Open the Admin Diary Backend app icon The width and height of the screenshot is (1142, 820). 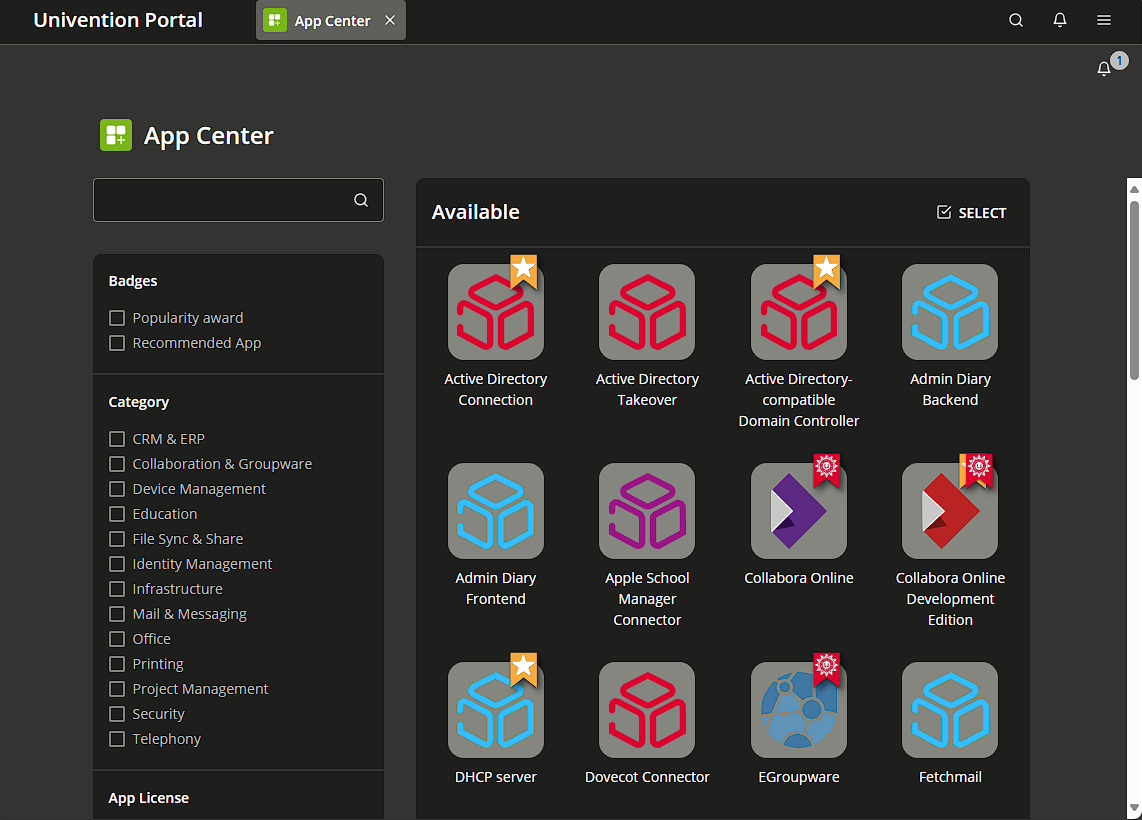[x=950, y=312]
